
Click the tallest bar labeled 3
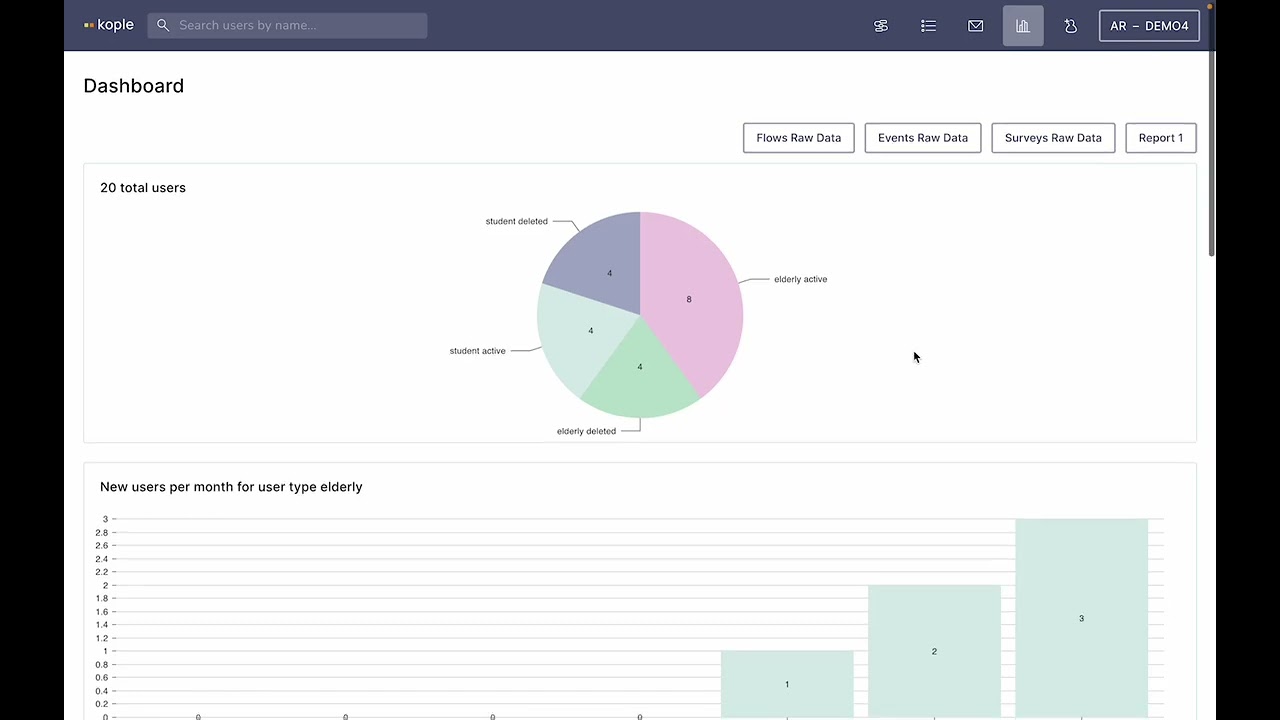click(x=1081, y=617)
